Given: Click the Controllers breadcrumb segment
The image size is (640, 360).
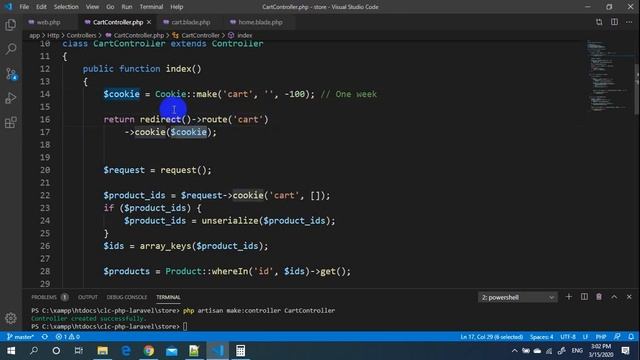Looking at the screenshot, I should click(x=81, y=36).
